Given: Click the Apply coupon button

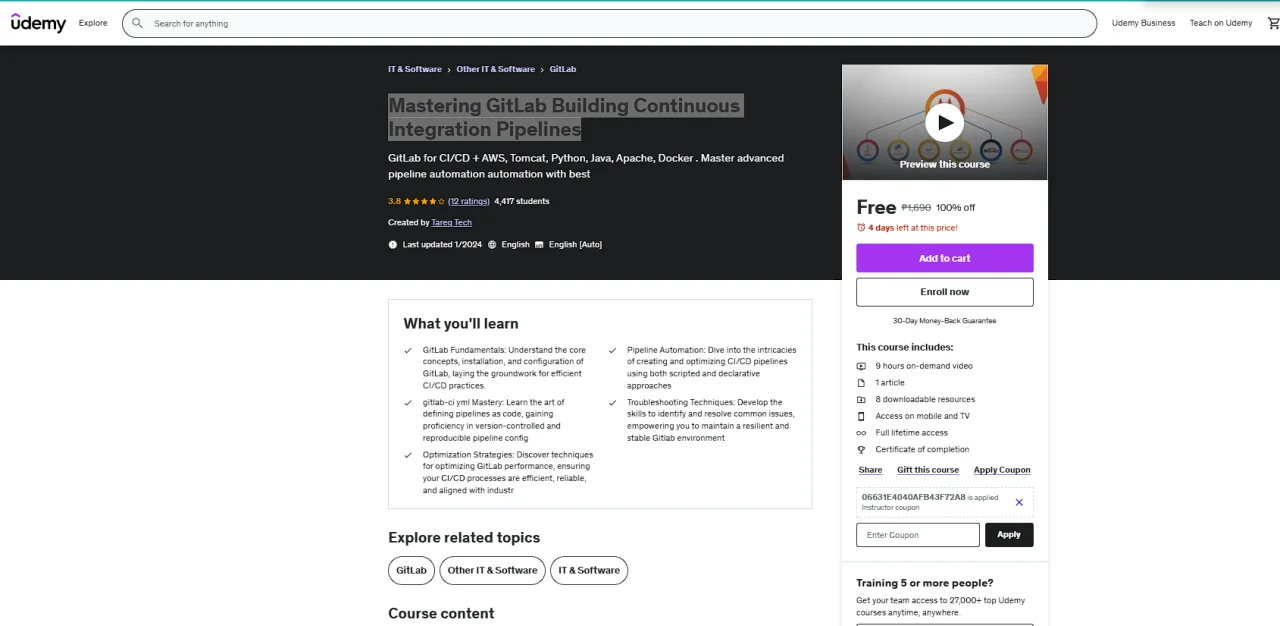Looking at the screenshot, I should click(x=1009, y=535).
